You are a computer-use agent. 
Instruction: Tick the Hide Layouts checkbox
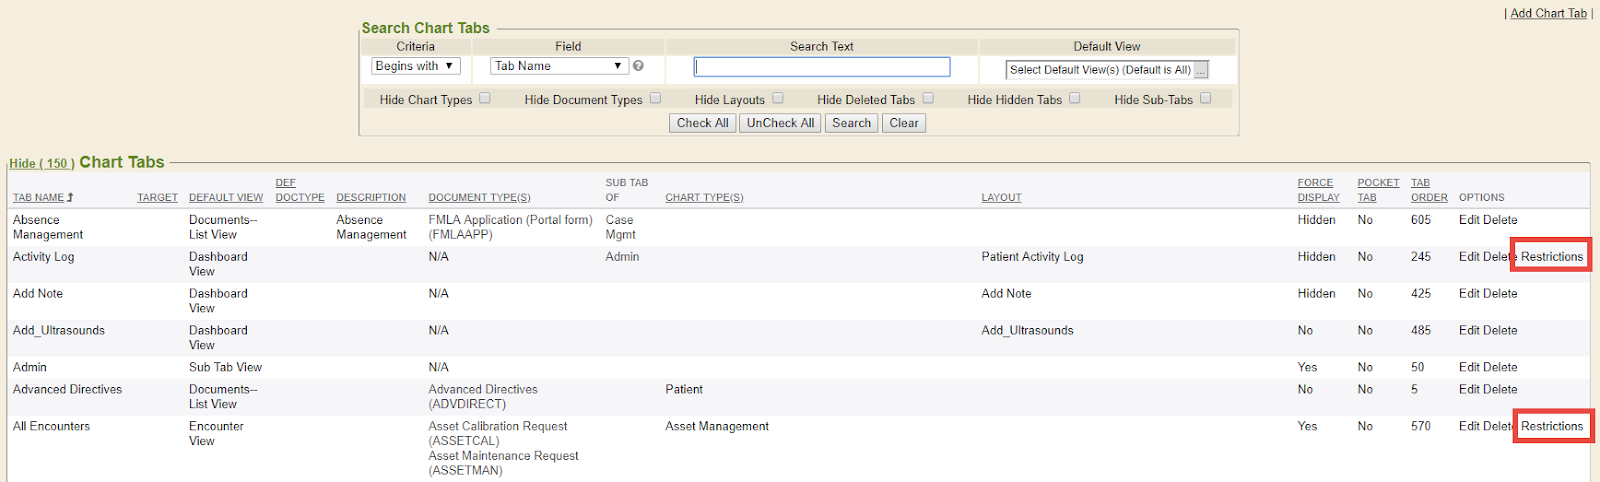[778, 98]
